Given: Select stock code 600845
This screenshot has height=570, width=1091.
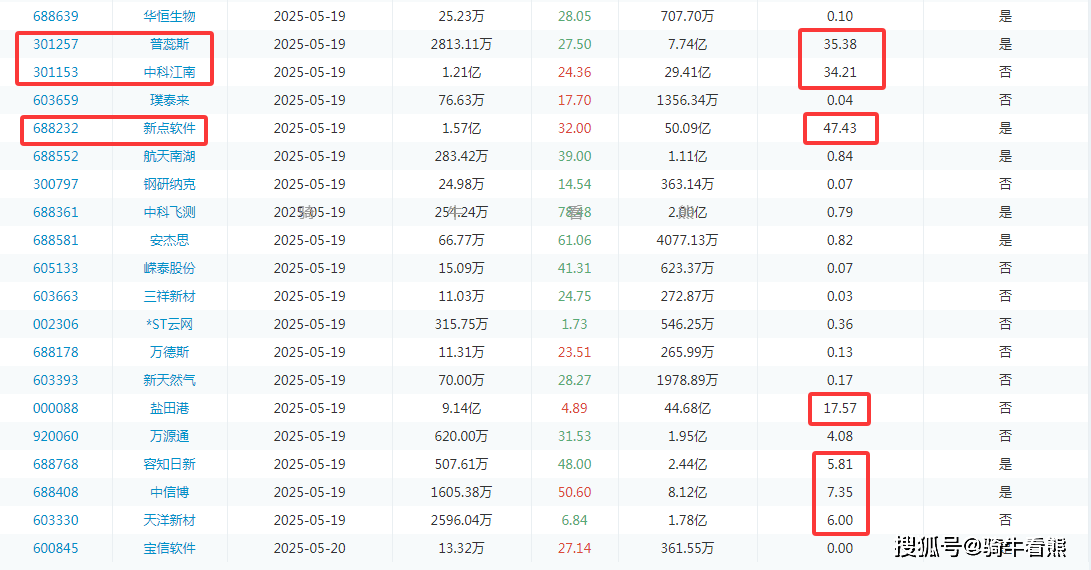Looking at the screenshot, I should (x=56, y=548).
